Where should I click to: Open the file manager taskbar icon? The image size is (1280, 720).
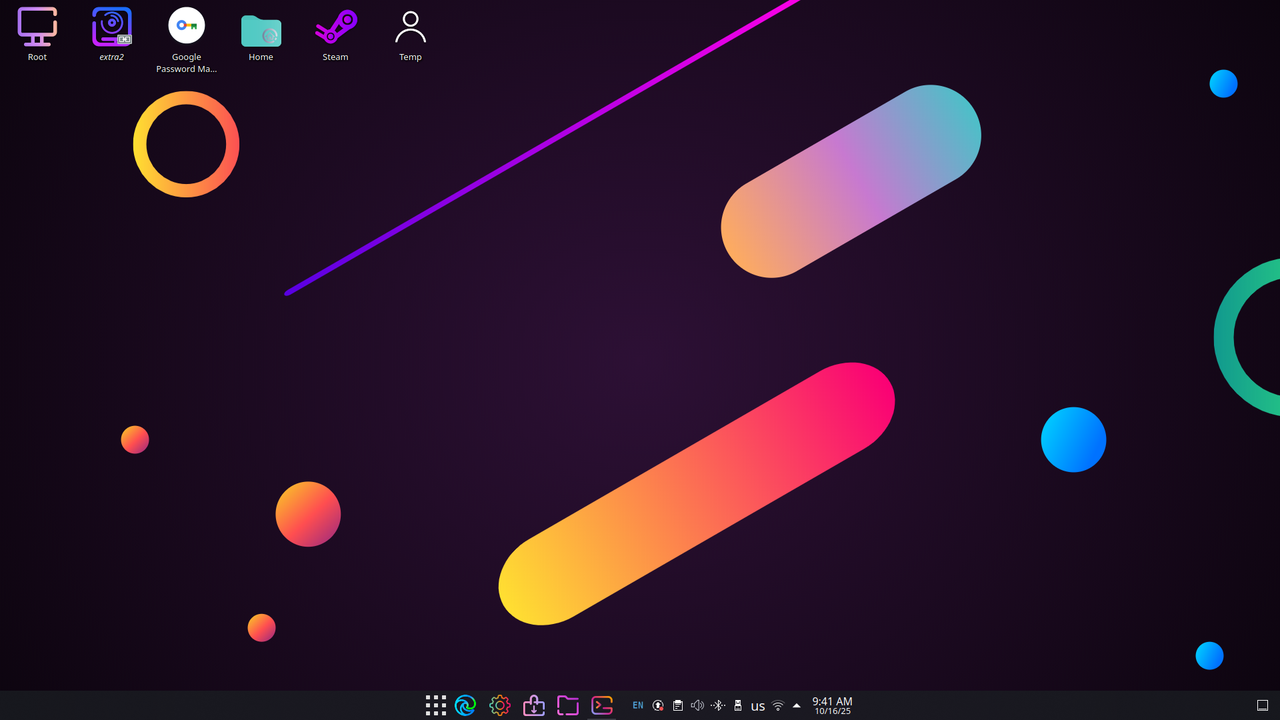pos(568,705)
